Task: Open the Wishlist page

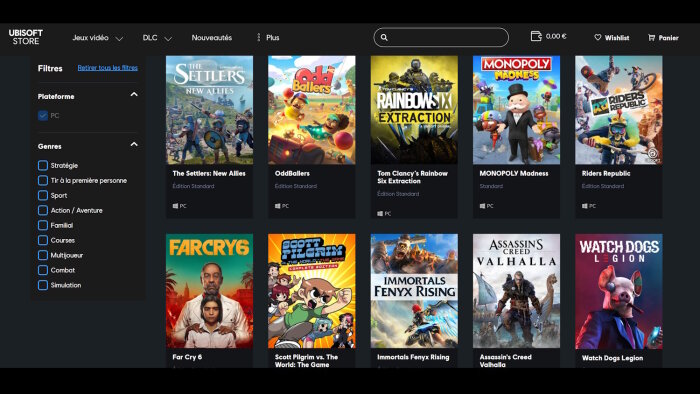Action: tap(617, 38)
